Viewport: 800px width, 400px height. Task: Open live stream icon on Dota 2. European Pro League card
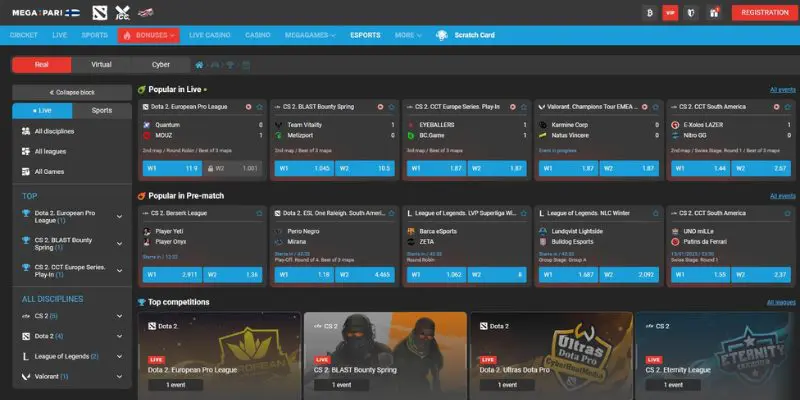coord(248,107)
